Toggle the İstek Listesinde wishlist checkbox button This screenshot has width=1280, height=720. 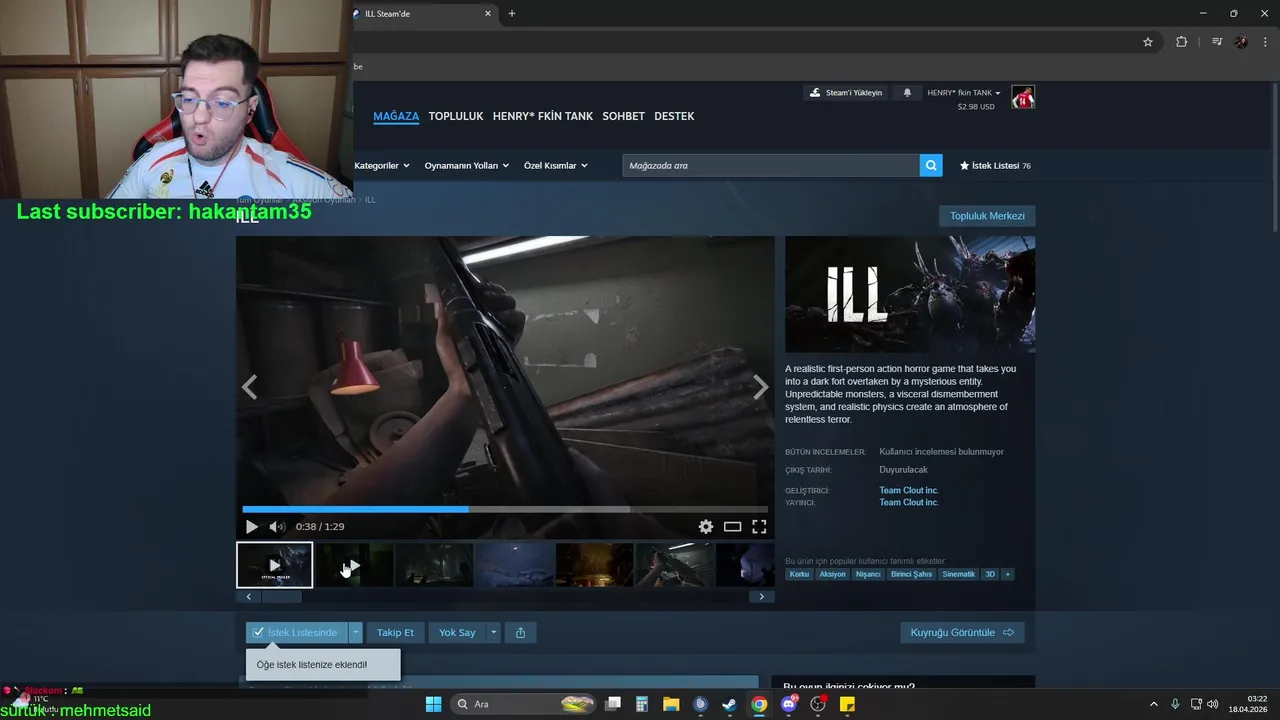(x=297, y=633)
